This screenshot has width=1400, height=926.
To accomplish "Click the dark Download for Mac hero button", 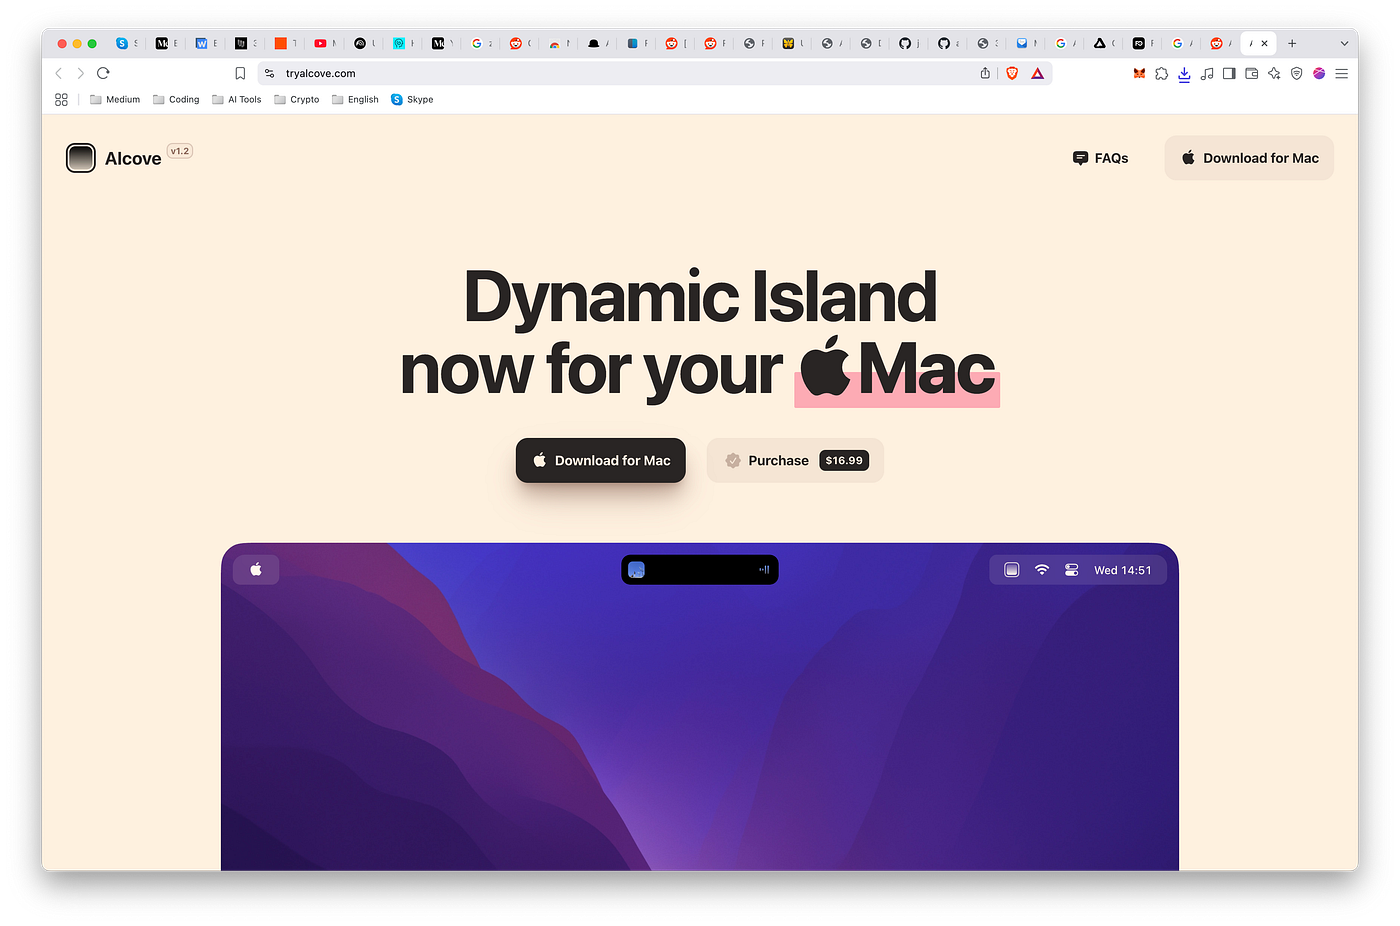I will pyautogui.click(x=601, y=460).
